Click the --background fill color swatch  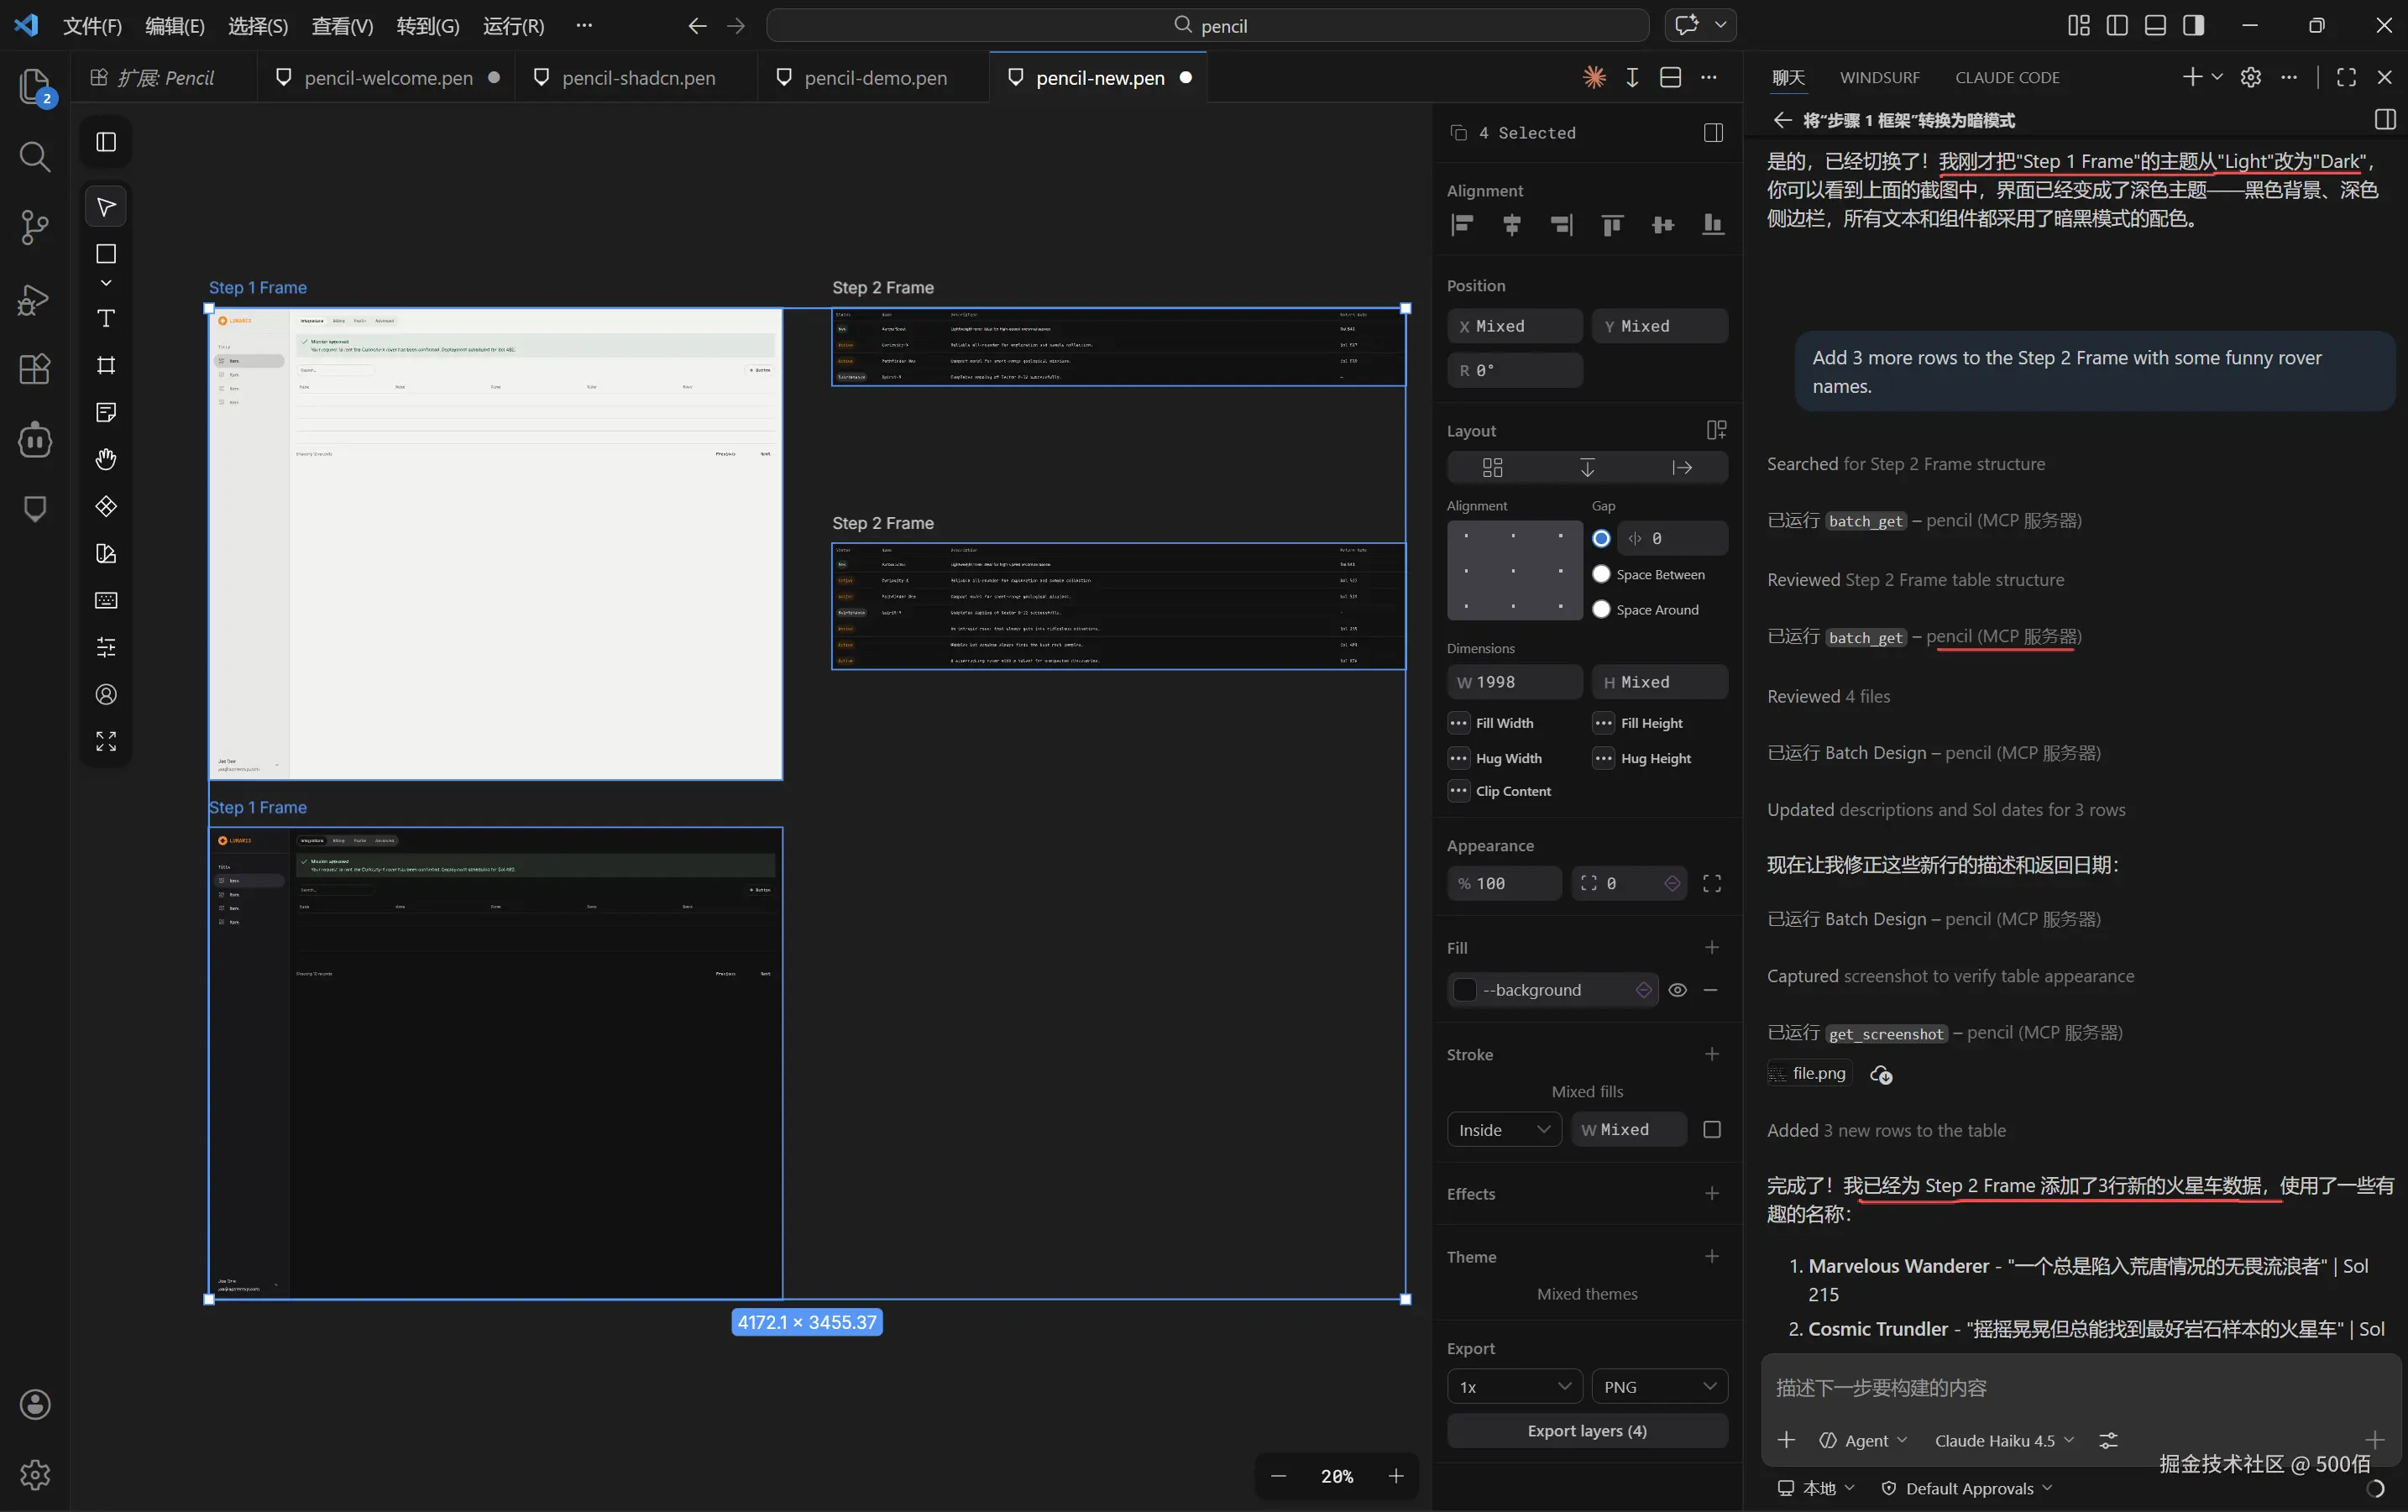point(1465,990)
